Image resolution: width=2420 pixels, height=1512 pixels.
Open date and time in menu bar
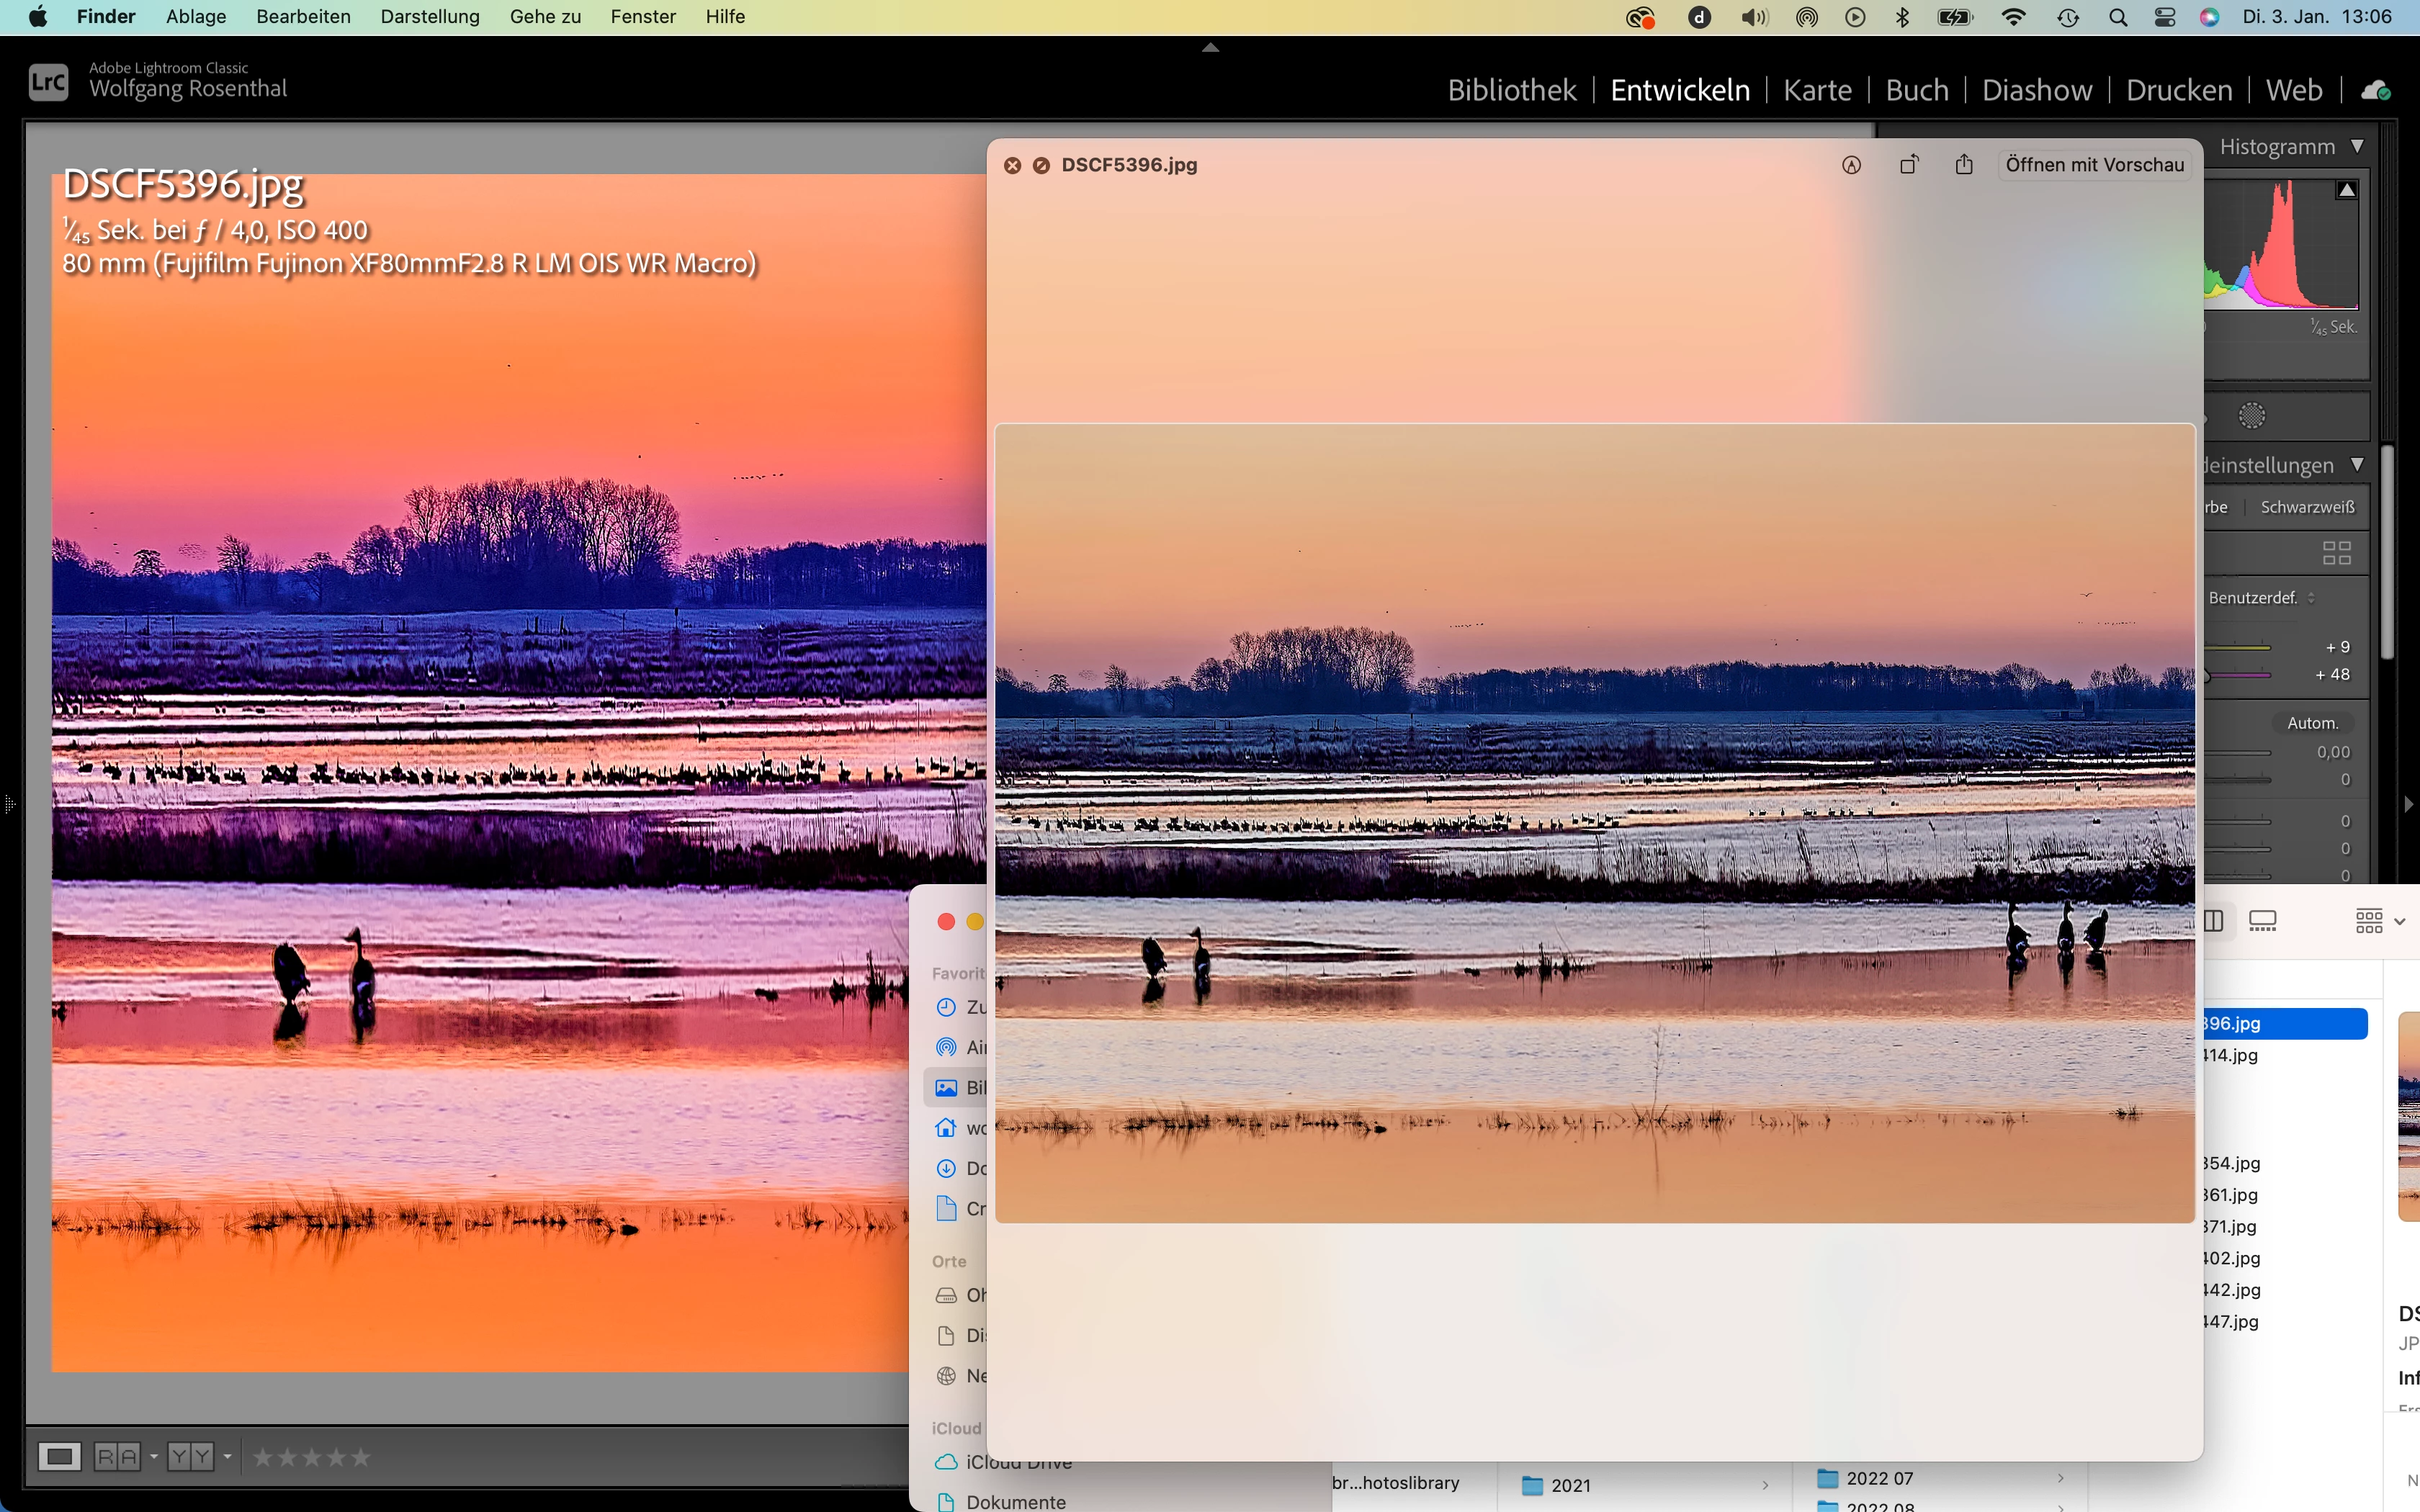pos(2317,17)
